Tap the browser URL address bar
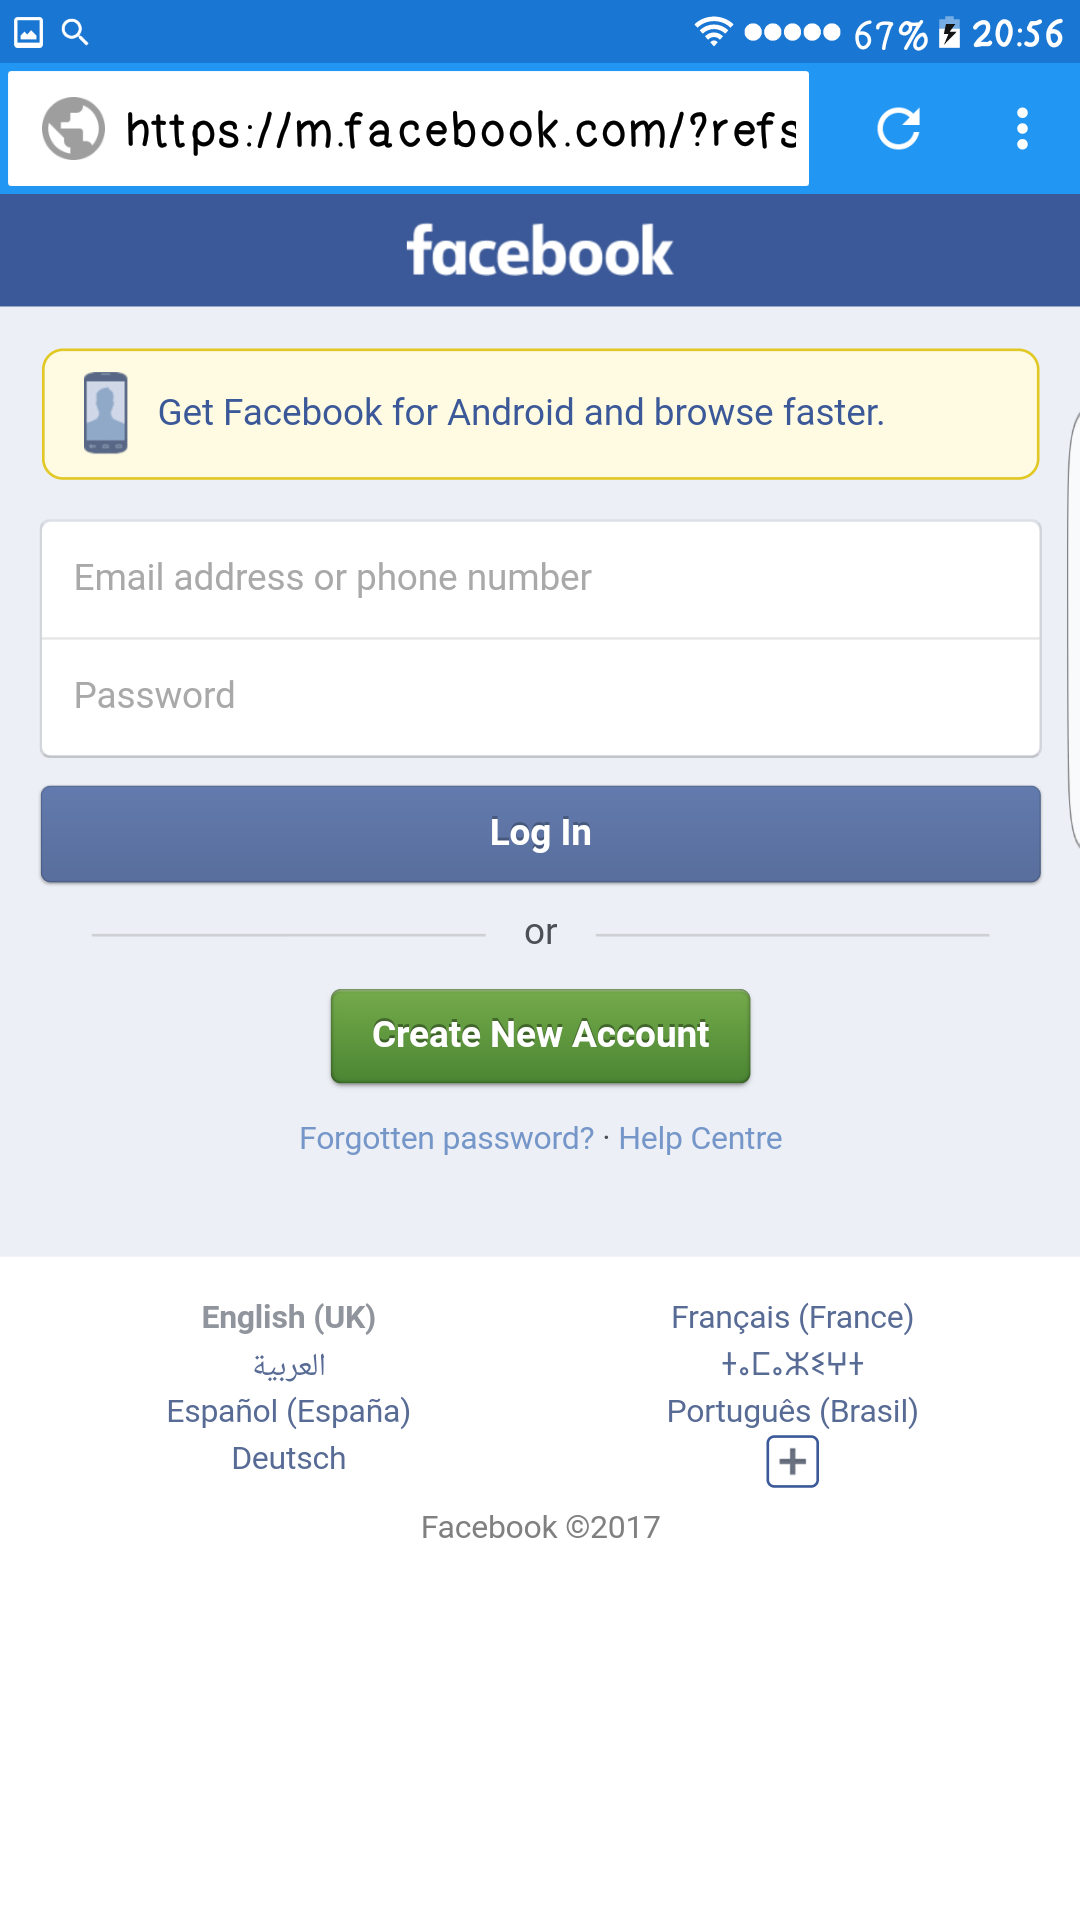Image resolution: width=1080 pixels, height=1920 pixels. click(x=460, y=129)
